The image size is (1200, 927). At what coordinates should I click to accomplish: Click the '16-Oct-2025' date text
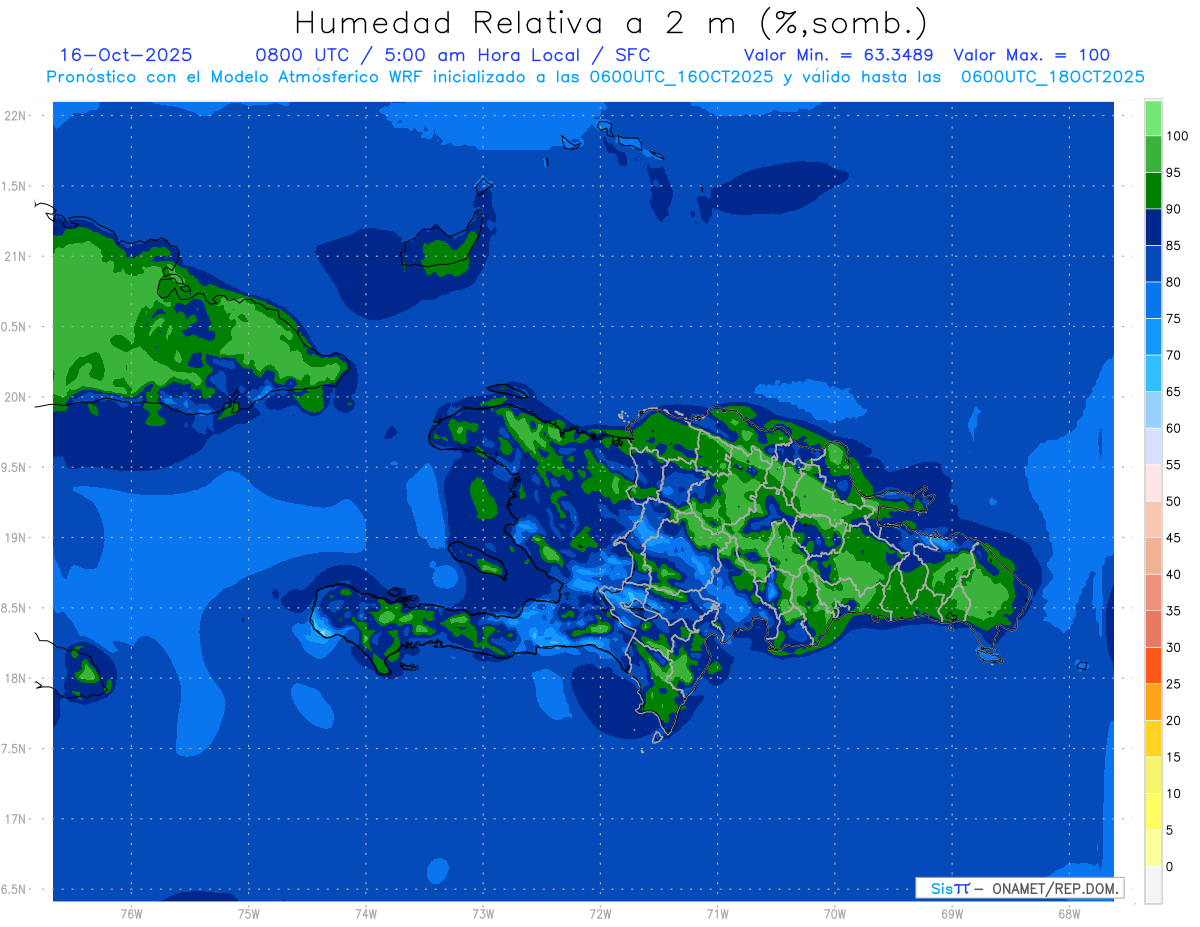pyautogui.click(x=126, y=55)
